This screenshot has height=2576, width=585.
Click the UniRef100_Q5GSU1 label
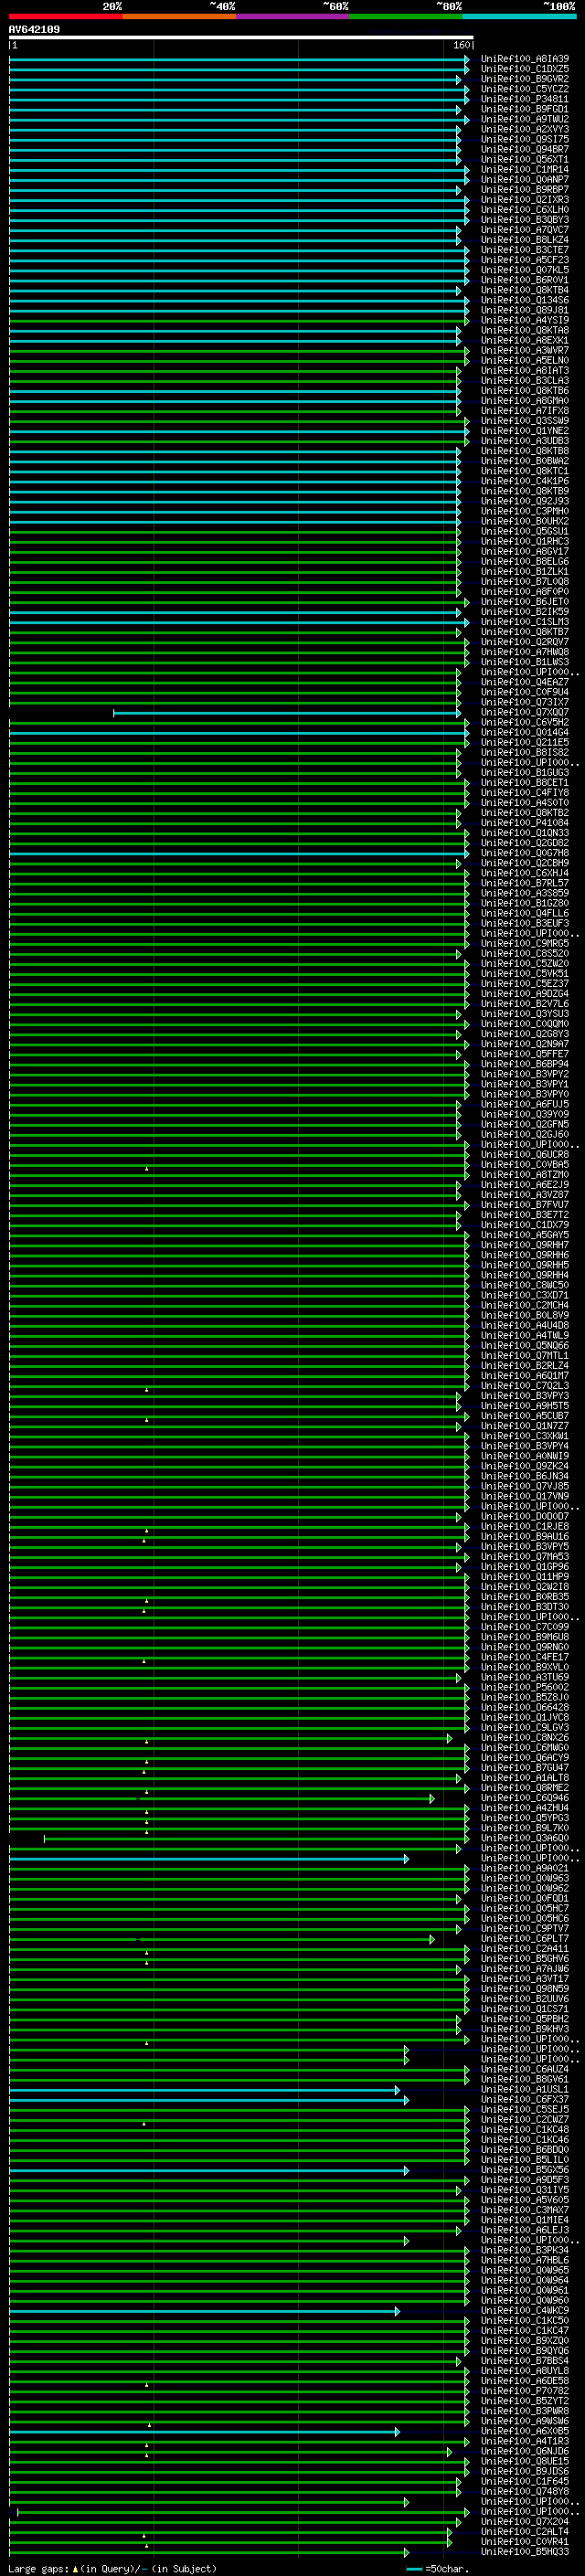tap(525, 531)
